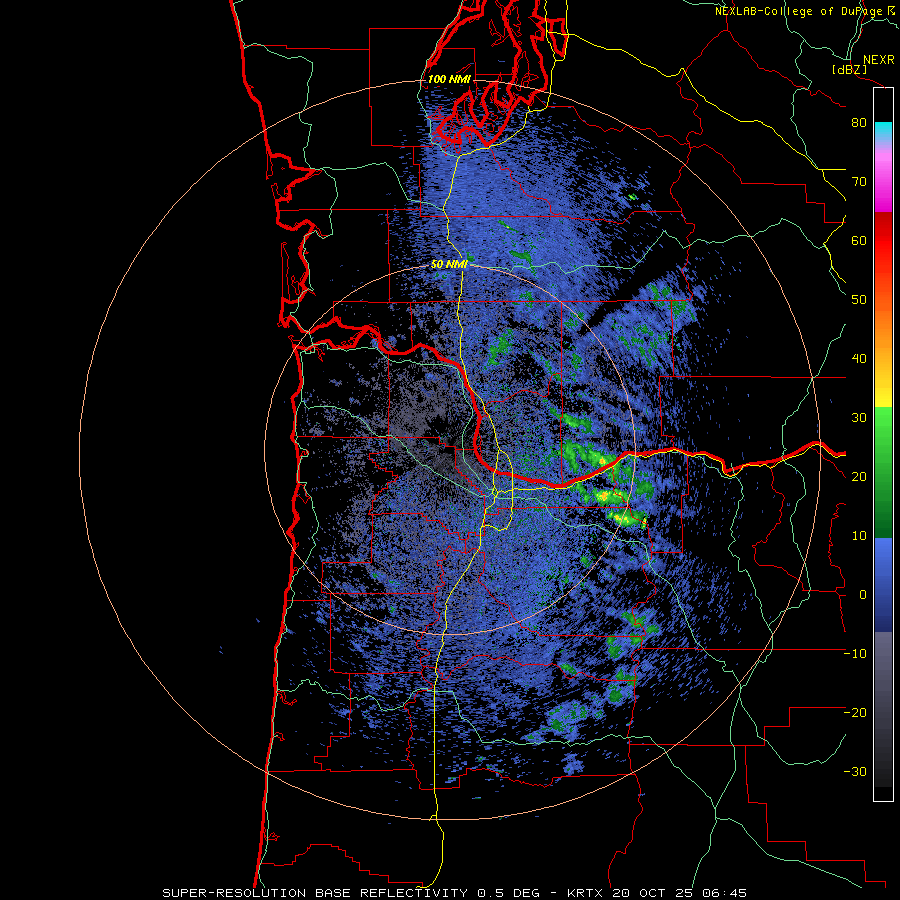Screen dimensions: 900x900
Task: Click the 20 OCT 25 06:45 timestamp
Action: click(680, 893)
